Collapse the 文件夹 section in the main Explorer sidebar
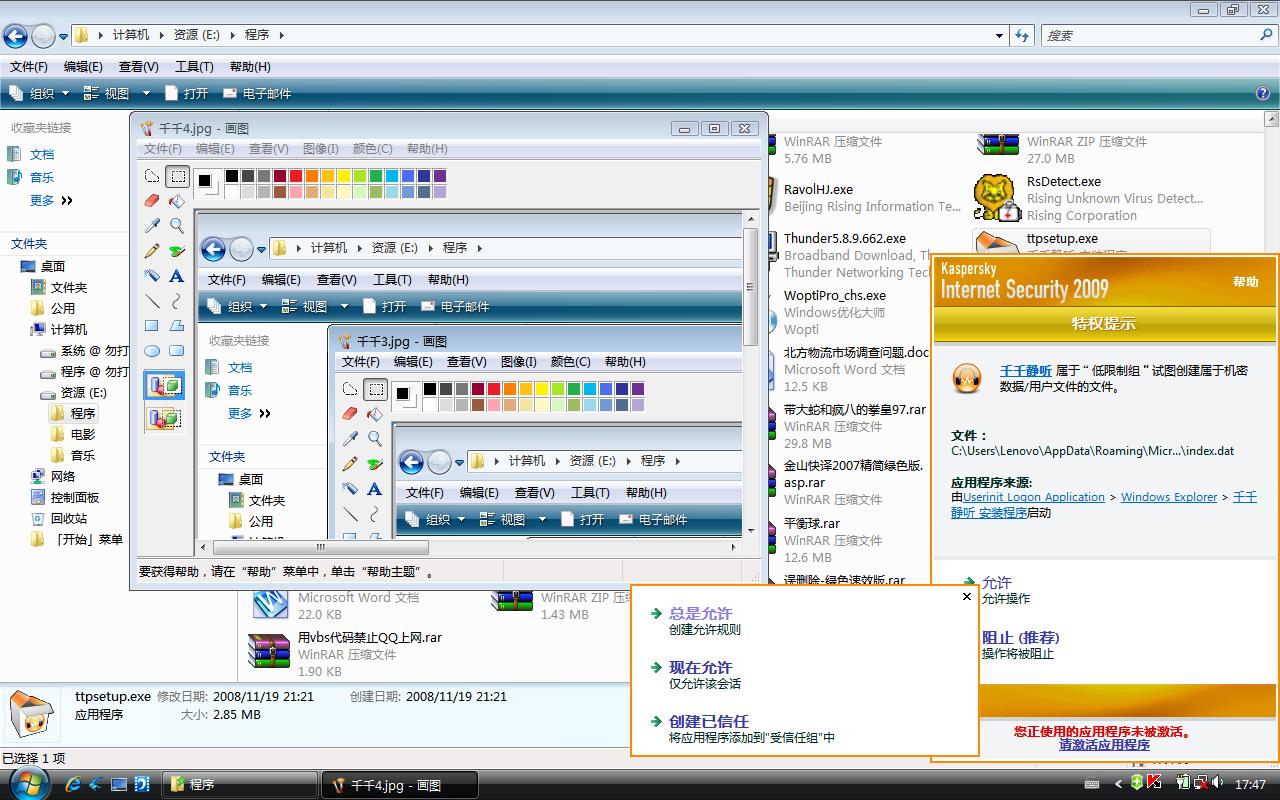The height and width of the screenshot is (800, 1280). tap(29, 243)
